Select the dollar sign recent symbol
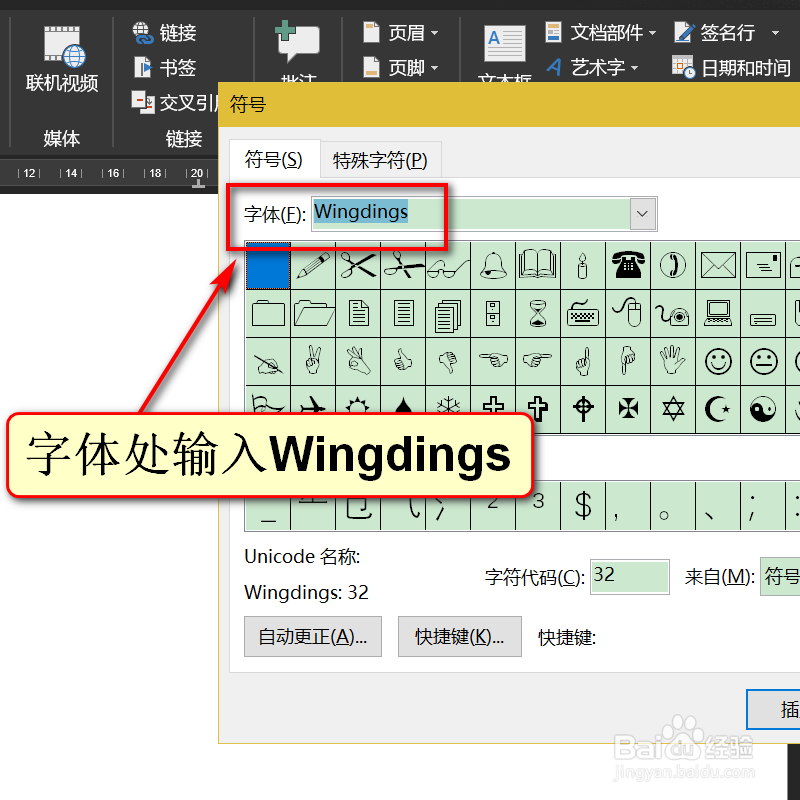This screenshot has height=800, width=800. click(583, 506)
